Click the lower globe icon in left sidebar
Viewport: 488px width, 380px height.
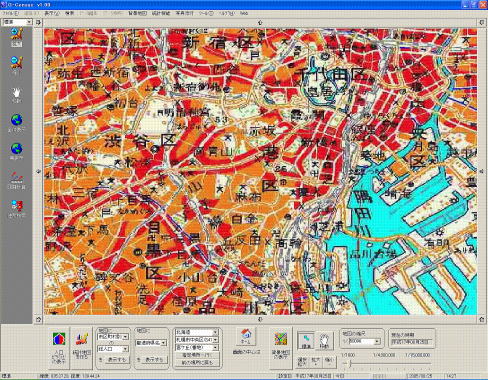(16, 149)
